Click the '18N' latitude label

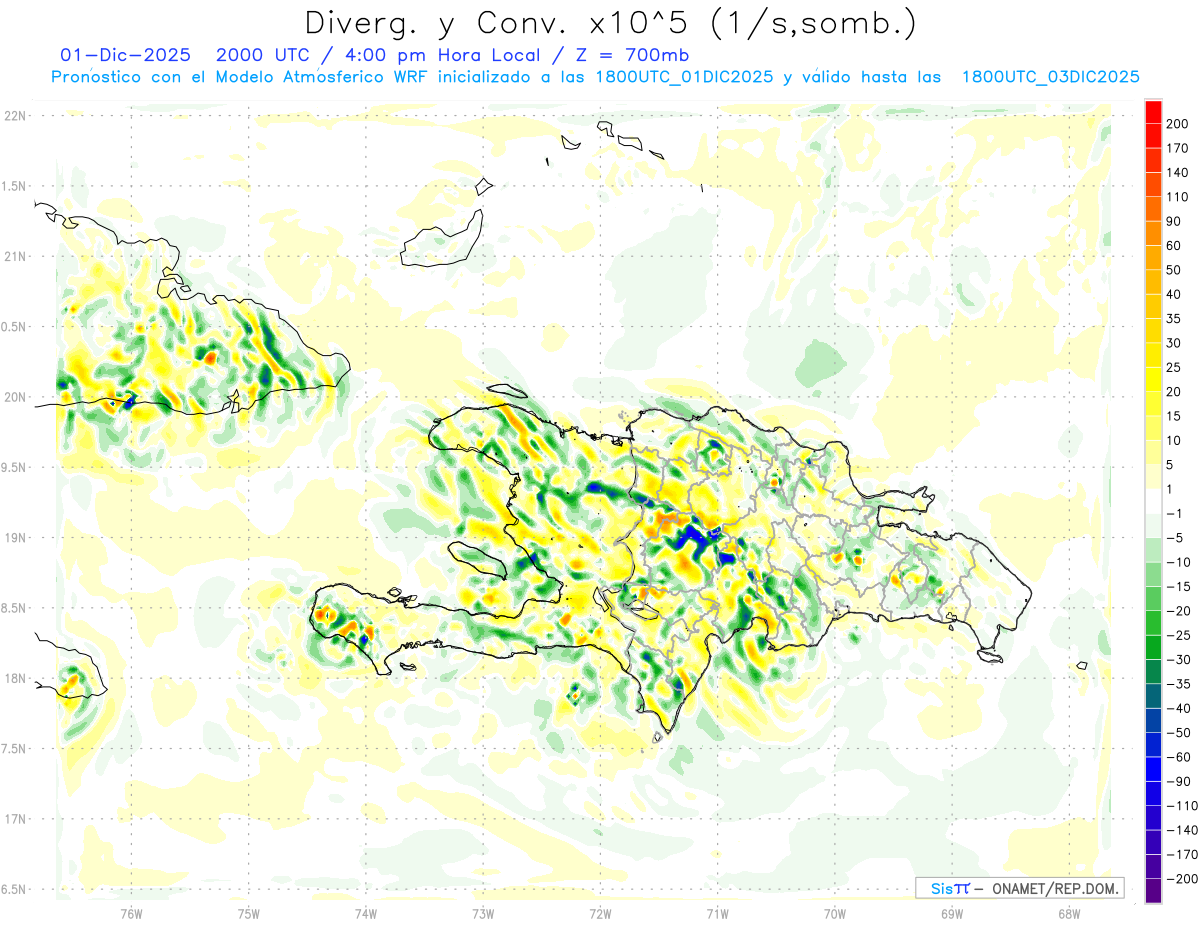point(15,679)
